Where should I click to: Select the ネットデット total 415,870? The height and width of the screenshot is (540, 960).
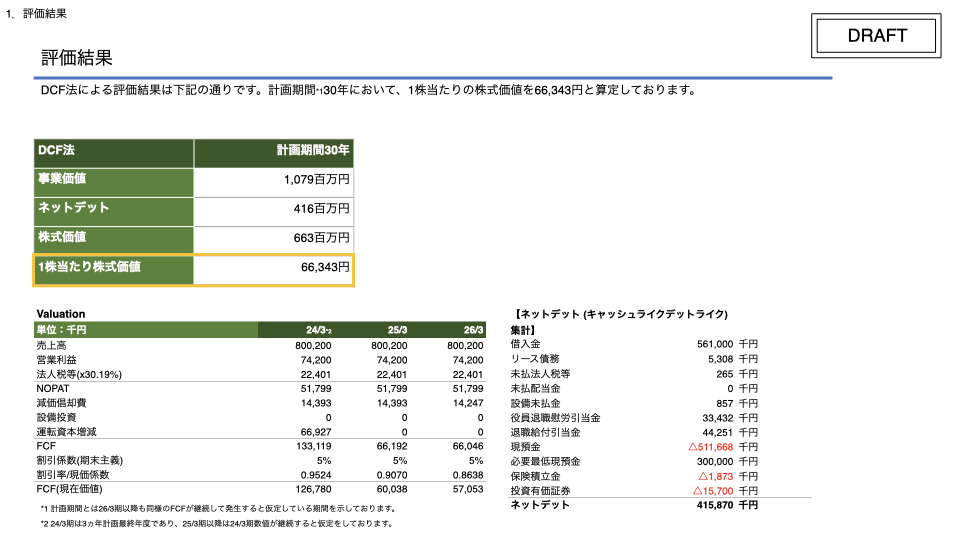[714, 505]
